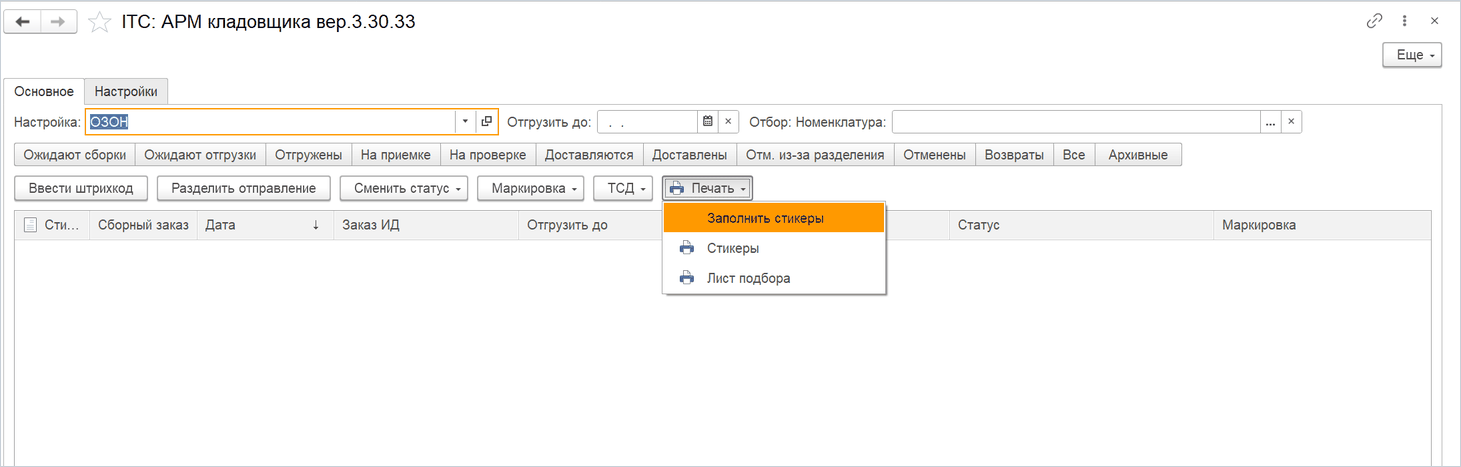Show Все orders
The height and width of the screenshot is (467, 1461).
[x=1074, y=155]
